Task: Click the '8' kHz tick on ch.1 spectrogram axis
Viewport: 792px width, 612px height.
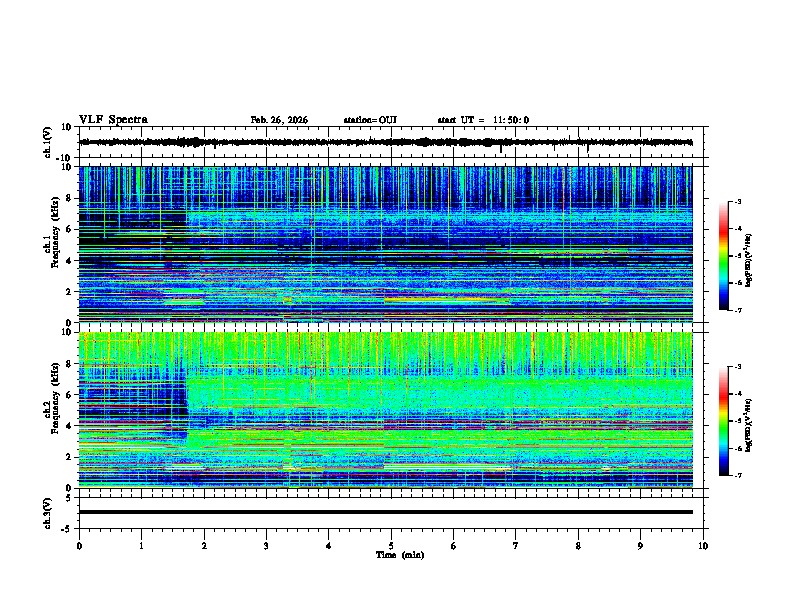Action: click(x=70, y=198)
